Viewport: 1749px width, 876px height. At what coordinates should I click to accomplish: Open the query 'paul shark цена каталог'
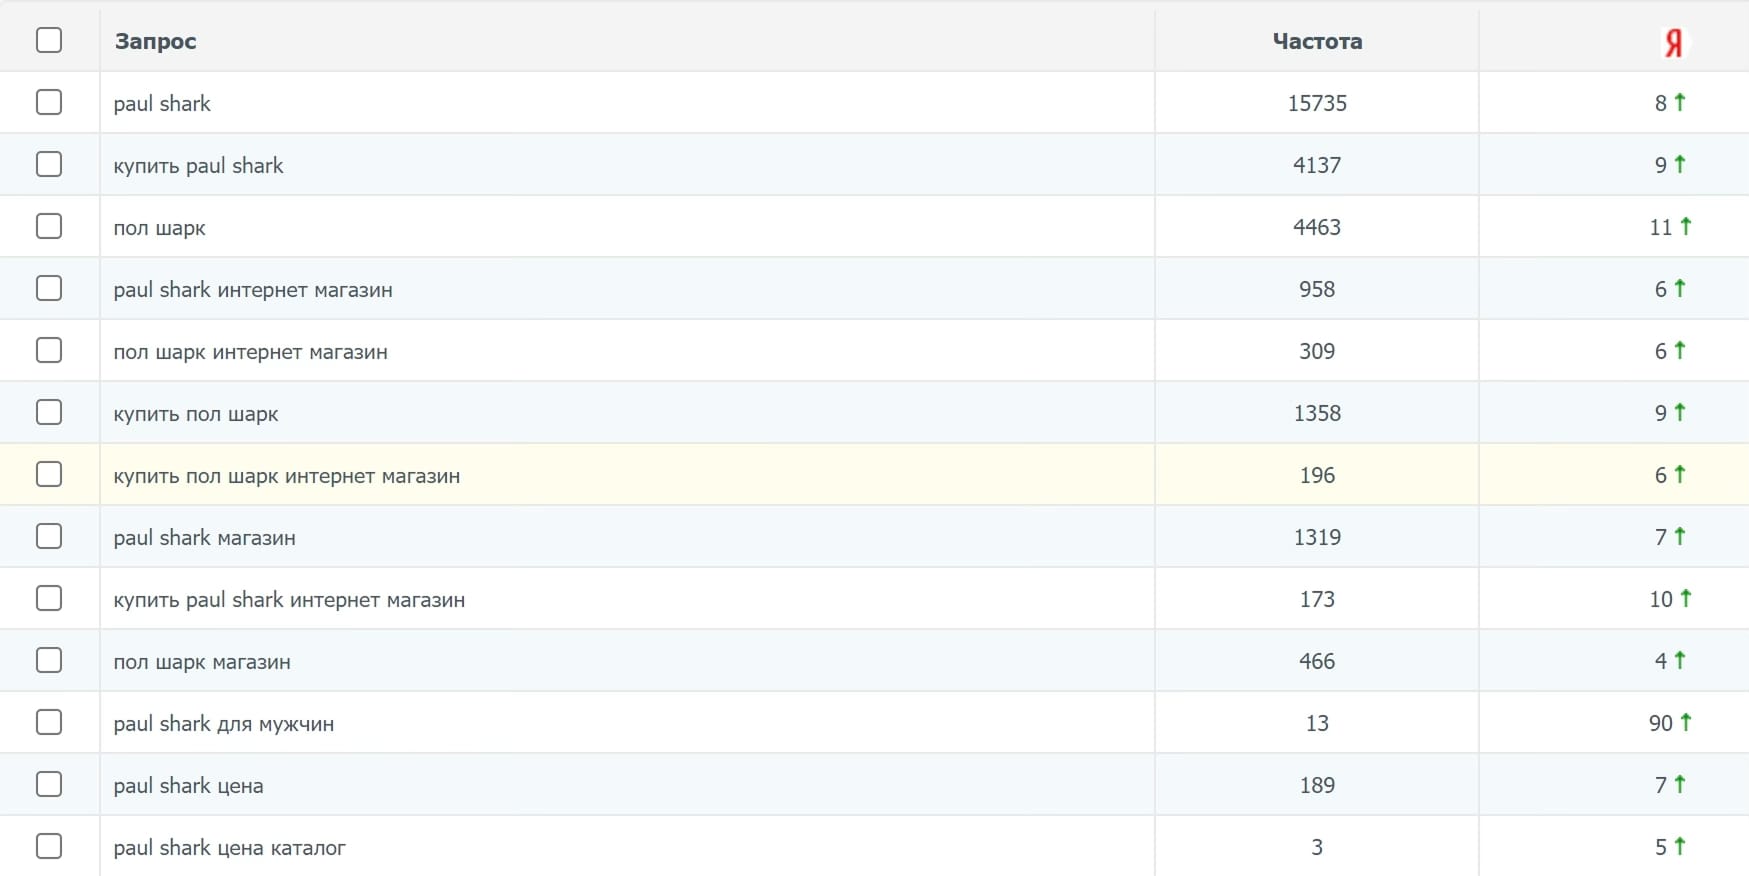point(229,848)
